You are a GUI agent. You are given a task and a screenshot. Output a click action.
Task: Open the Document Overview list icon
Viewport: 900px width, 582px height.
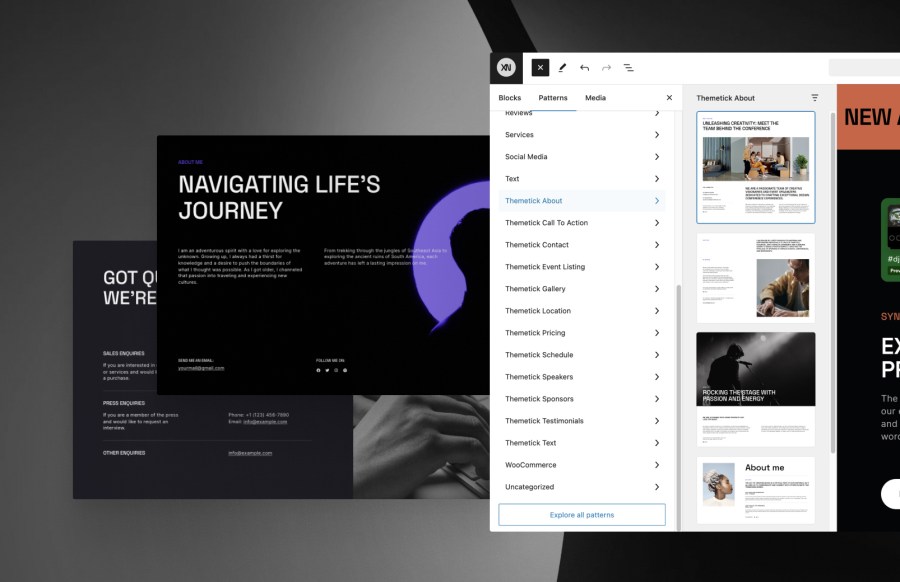click(x=629, y=68)
